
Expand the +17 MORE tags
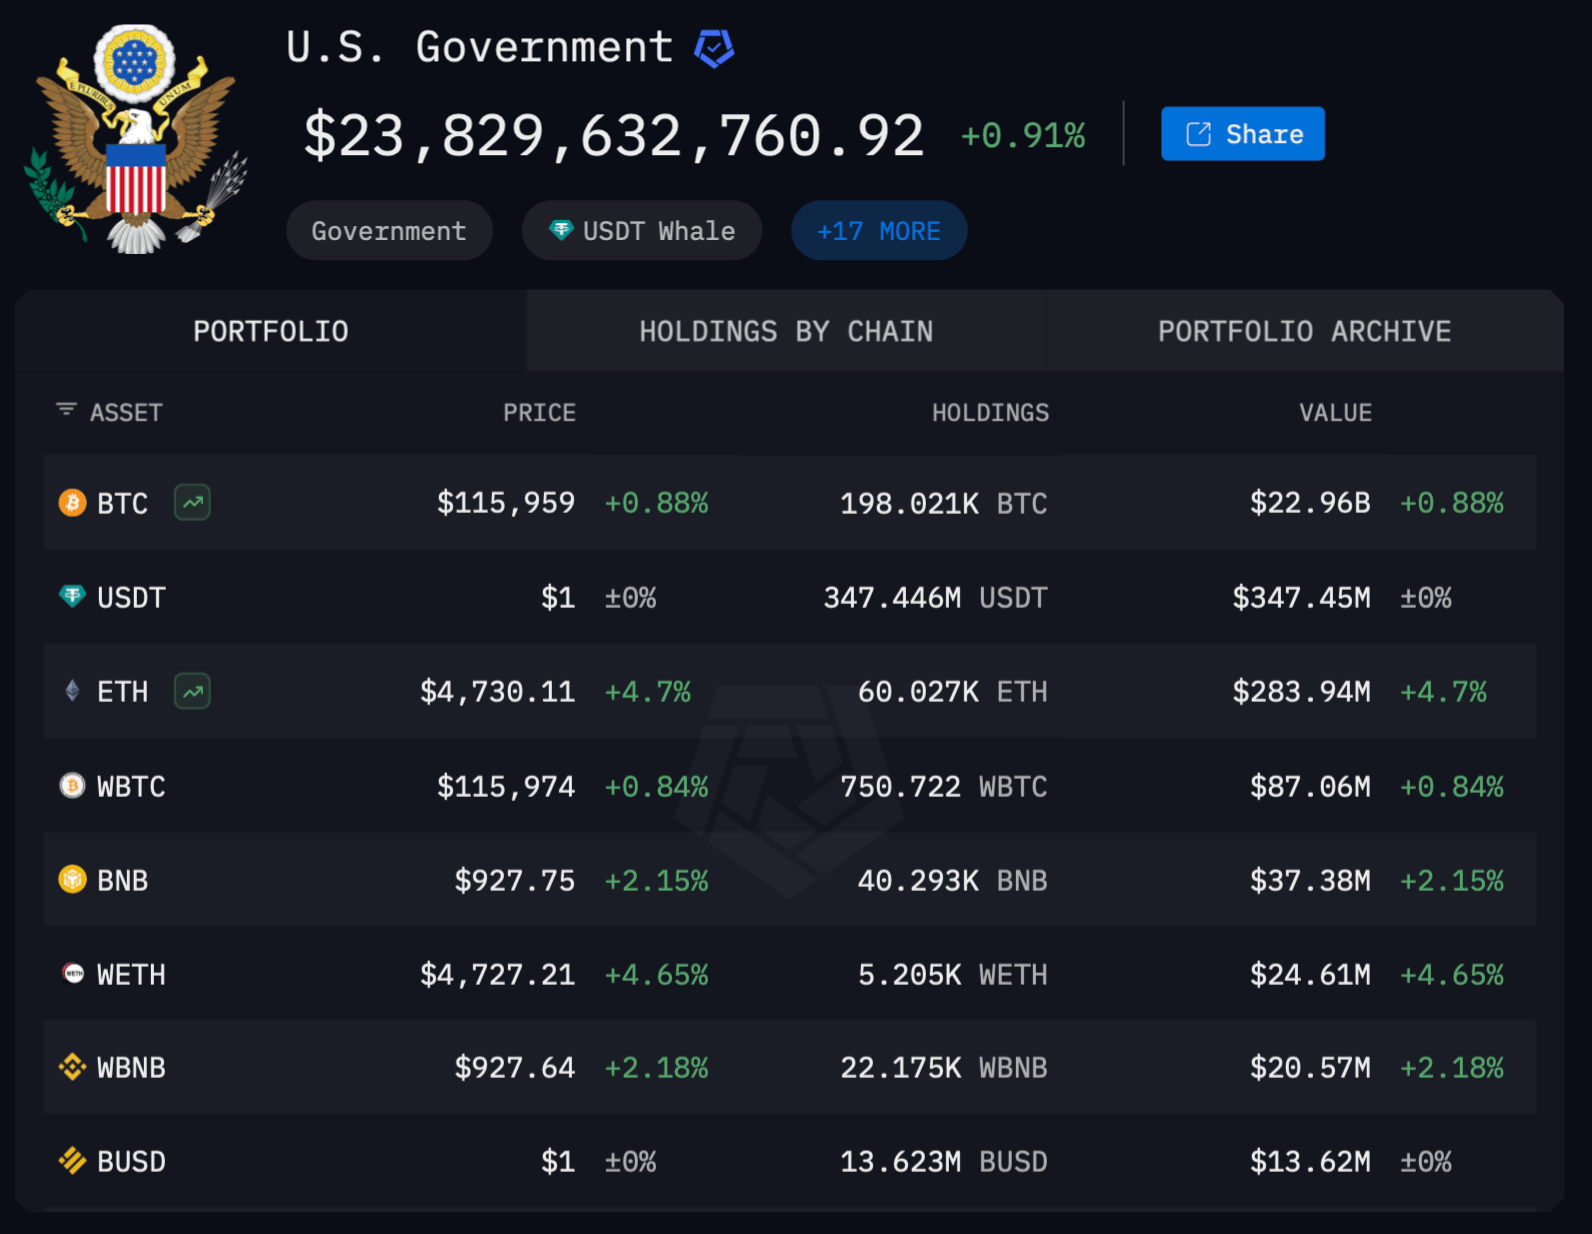(879, 231)
